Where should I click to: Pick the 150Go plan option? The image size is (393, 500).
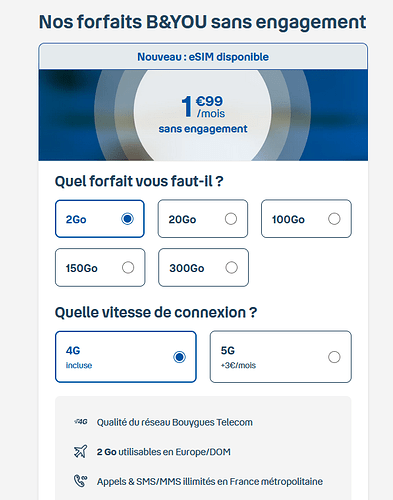(100, 267)
